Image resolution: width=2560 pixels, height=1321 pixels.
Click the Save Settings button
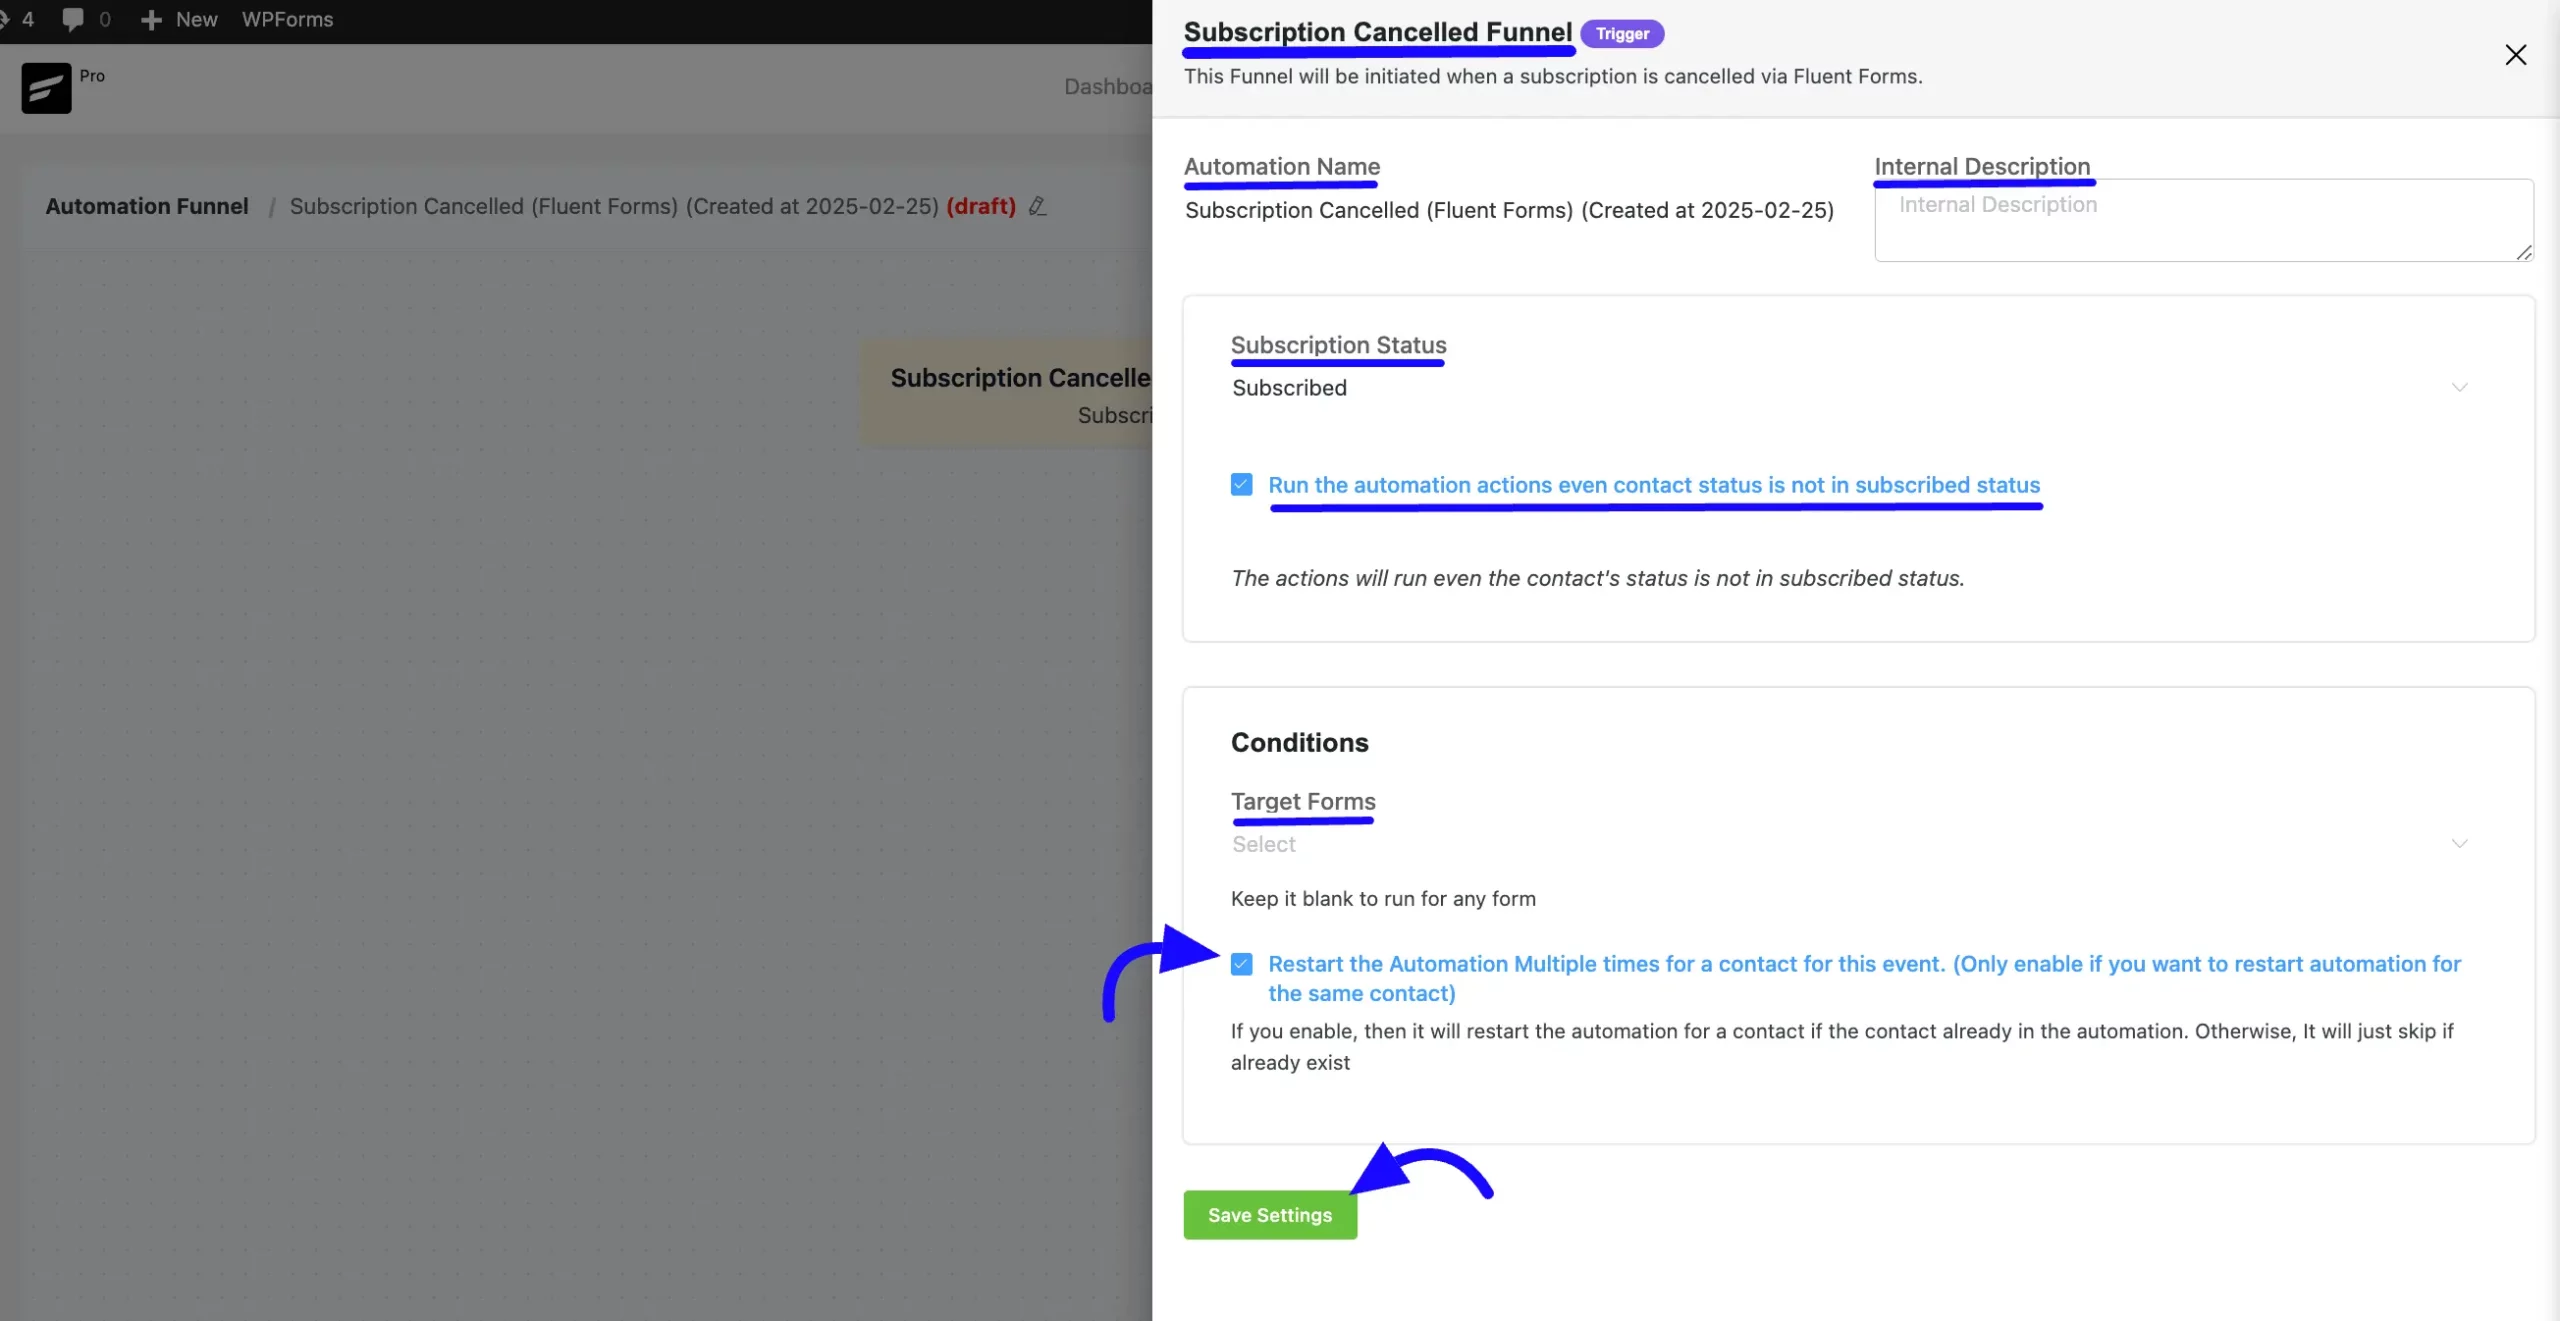coord(1270,1215)
